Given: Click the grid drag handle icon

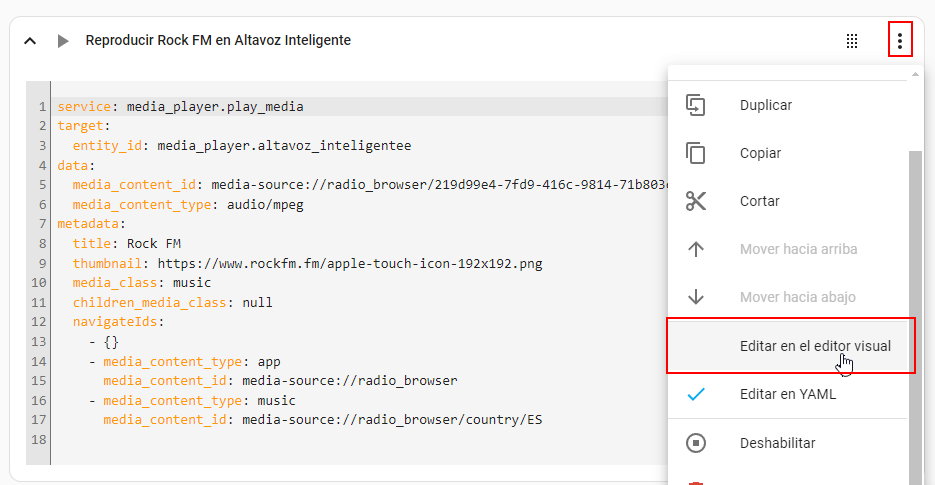Looking at the screenshot, I should click(x=852, y=41).
